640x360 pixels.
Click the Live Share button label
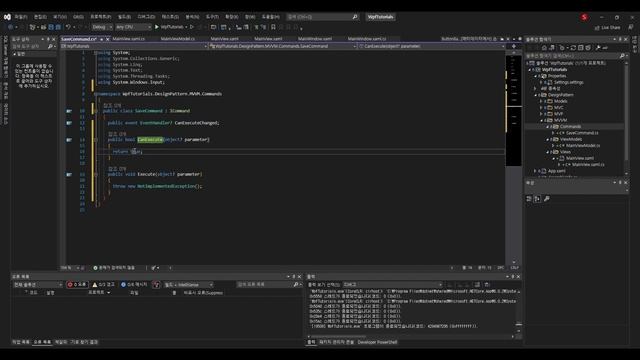[x=611, y=27]
